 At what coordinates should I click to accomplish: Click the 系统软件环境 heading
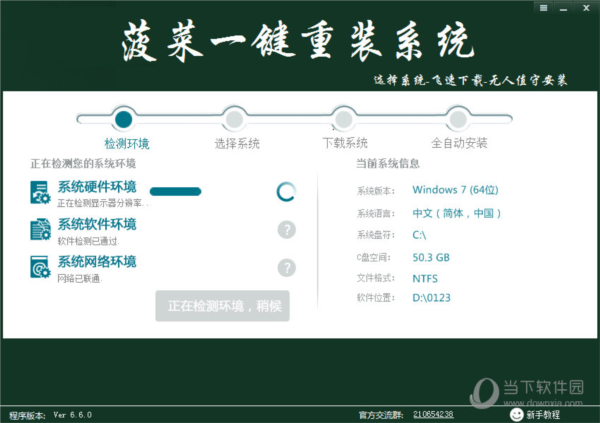click(x=97, y=224)
